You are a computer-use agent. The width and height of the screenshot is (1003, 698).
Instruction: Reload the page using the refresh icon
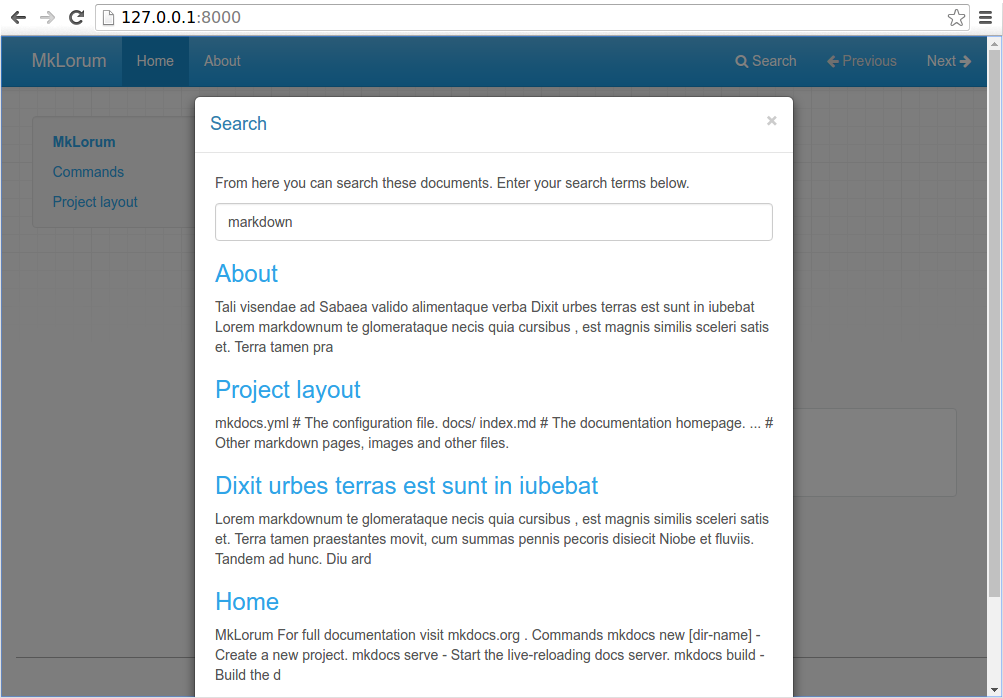click(x=76, y=17)
